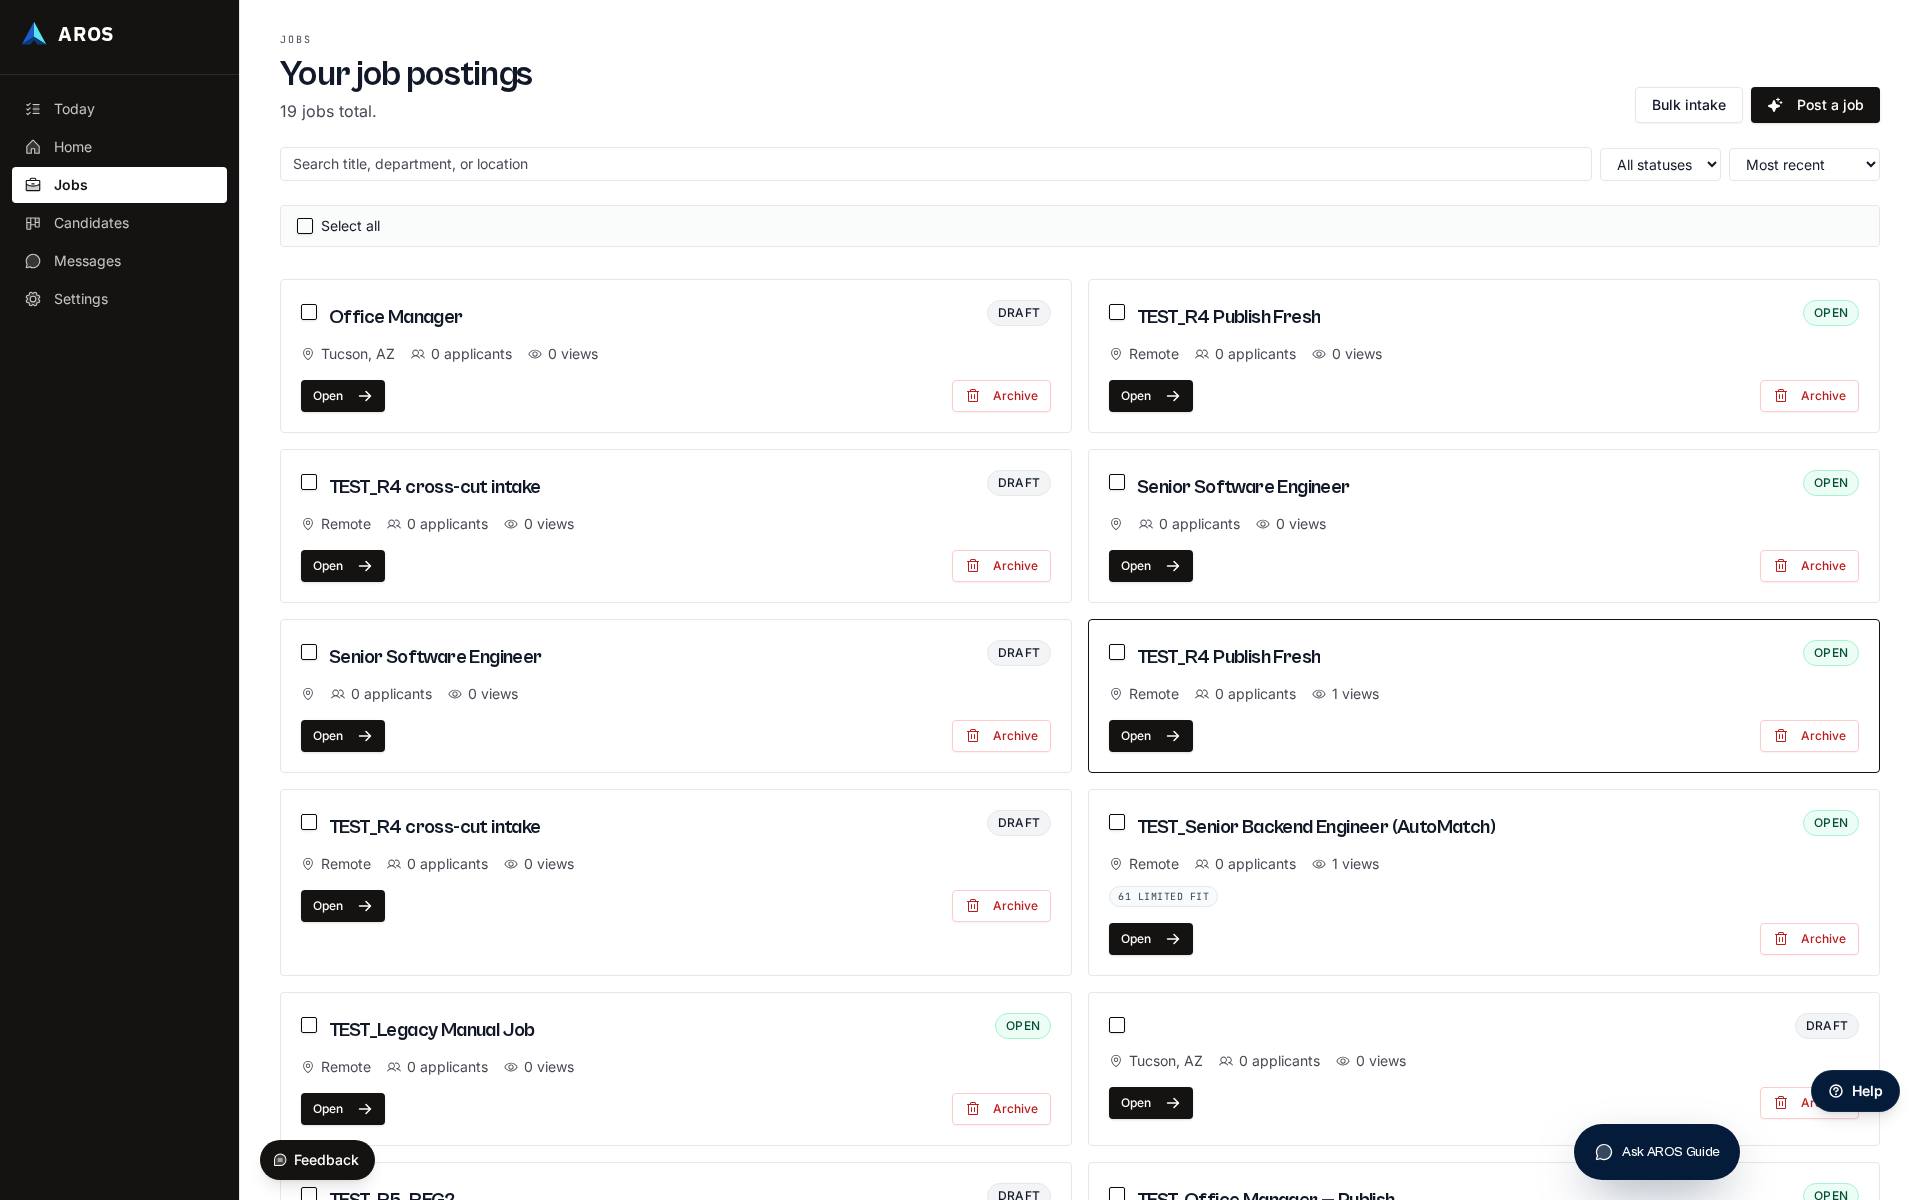Click the applicants icon on Office Manager card

click(x=418, y=354)
